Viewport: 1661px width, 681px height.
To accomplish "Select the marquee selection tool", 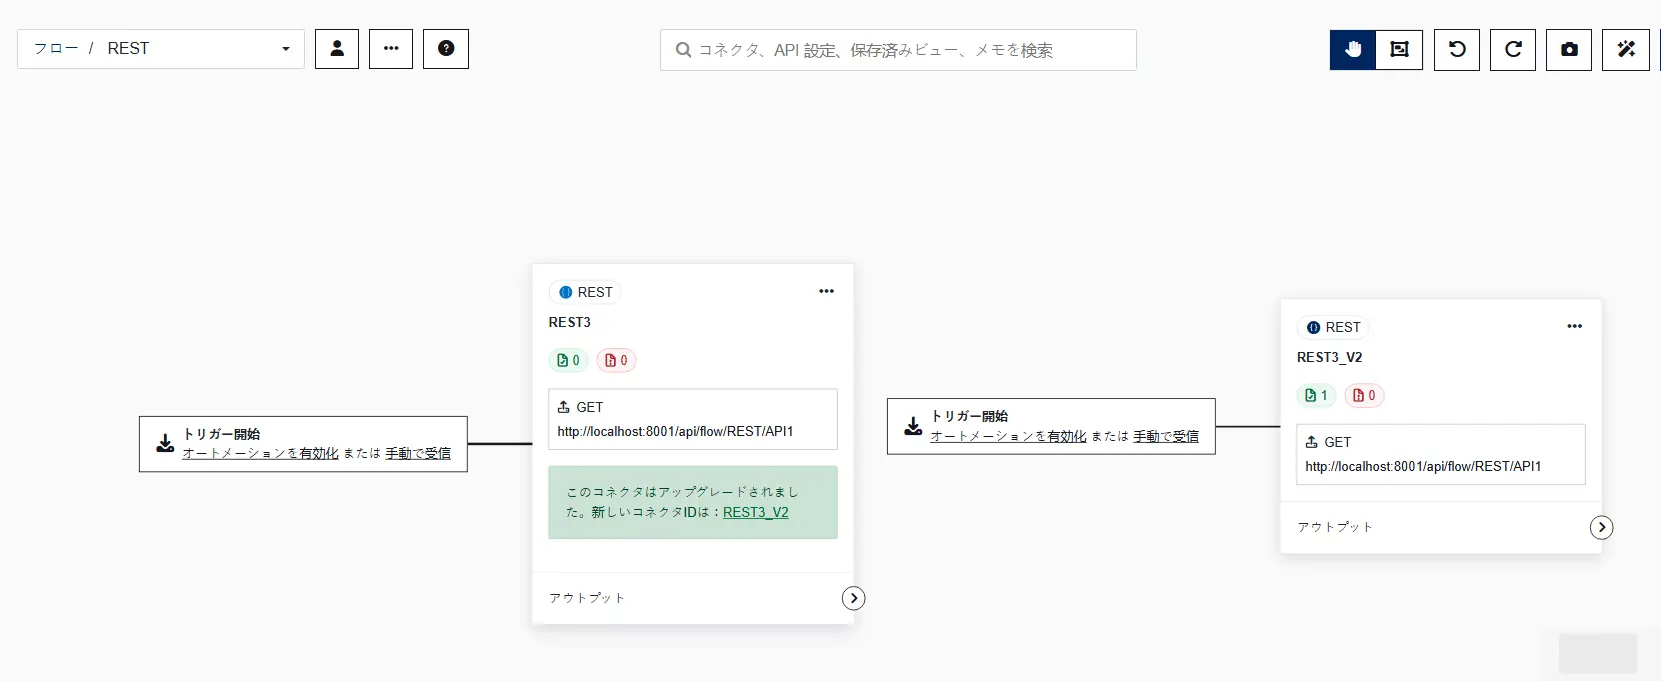I will [x=1399, y=50].
